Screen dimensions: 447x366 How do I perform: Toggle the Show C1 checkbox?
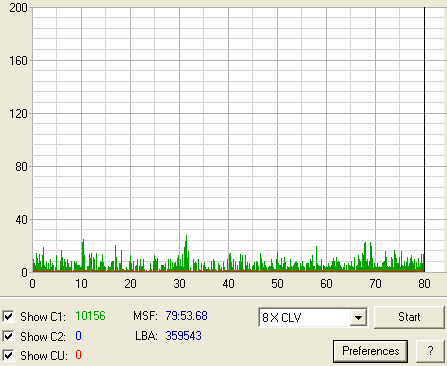tap(8, 316)
